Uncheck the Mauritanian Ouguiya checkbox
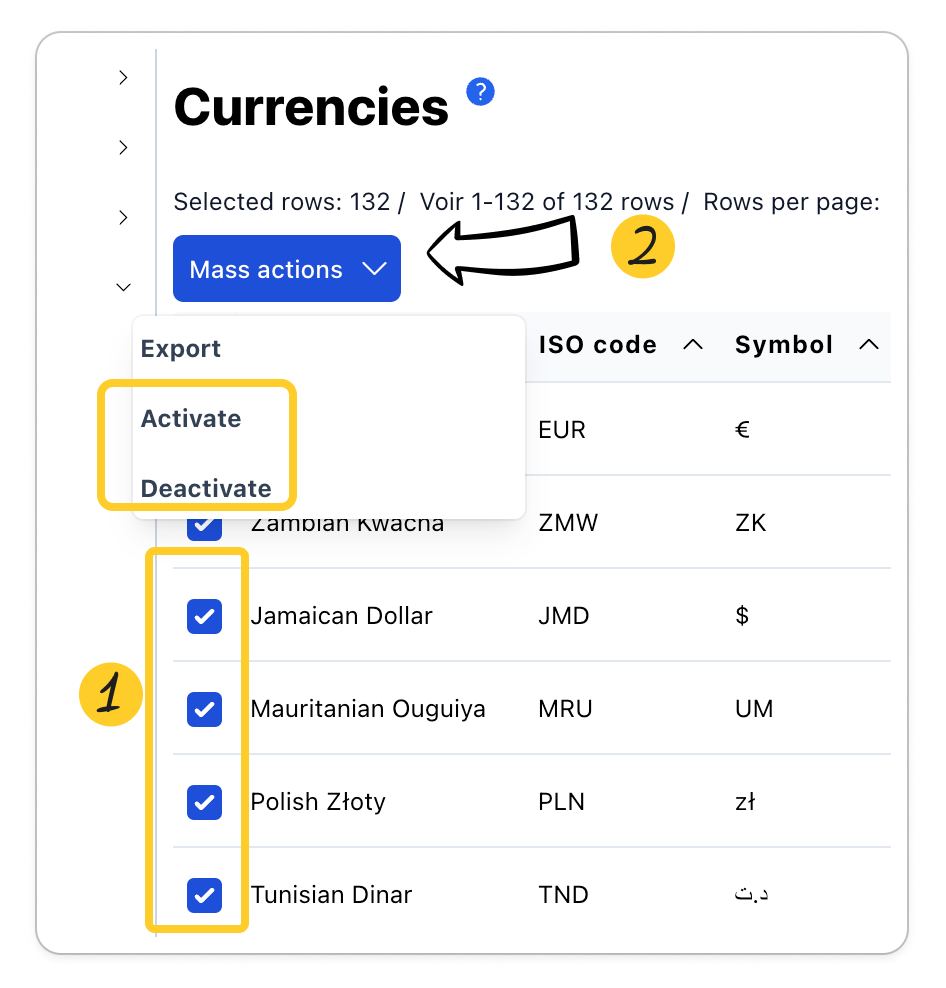The image size is (946, 988). (x=204, y=709)
